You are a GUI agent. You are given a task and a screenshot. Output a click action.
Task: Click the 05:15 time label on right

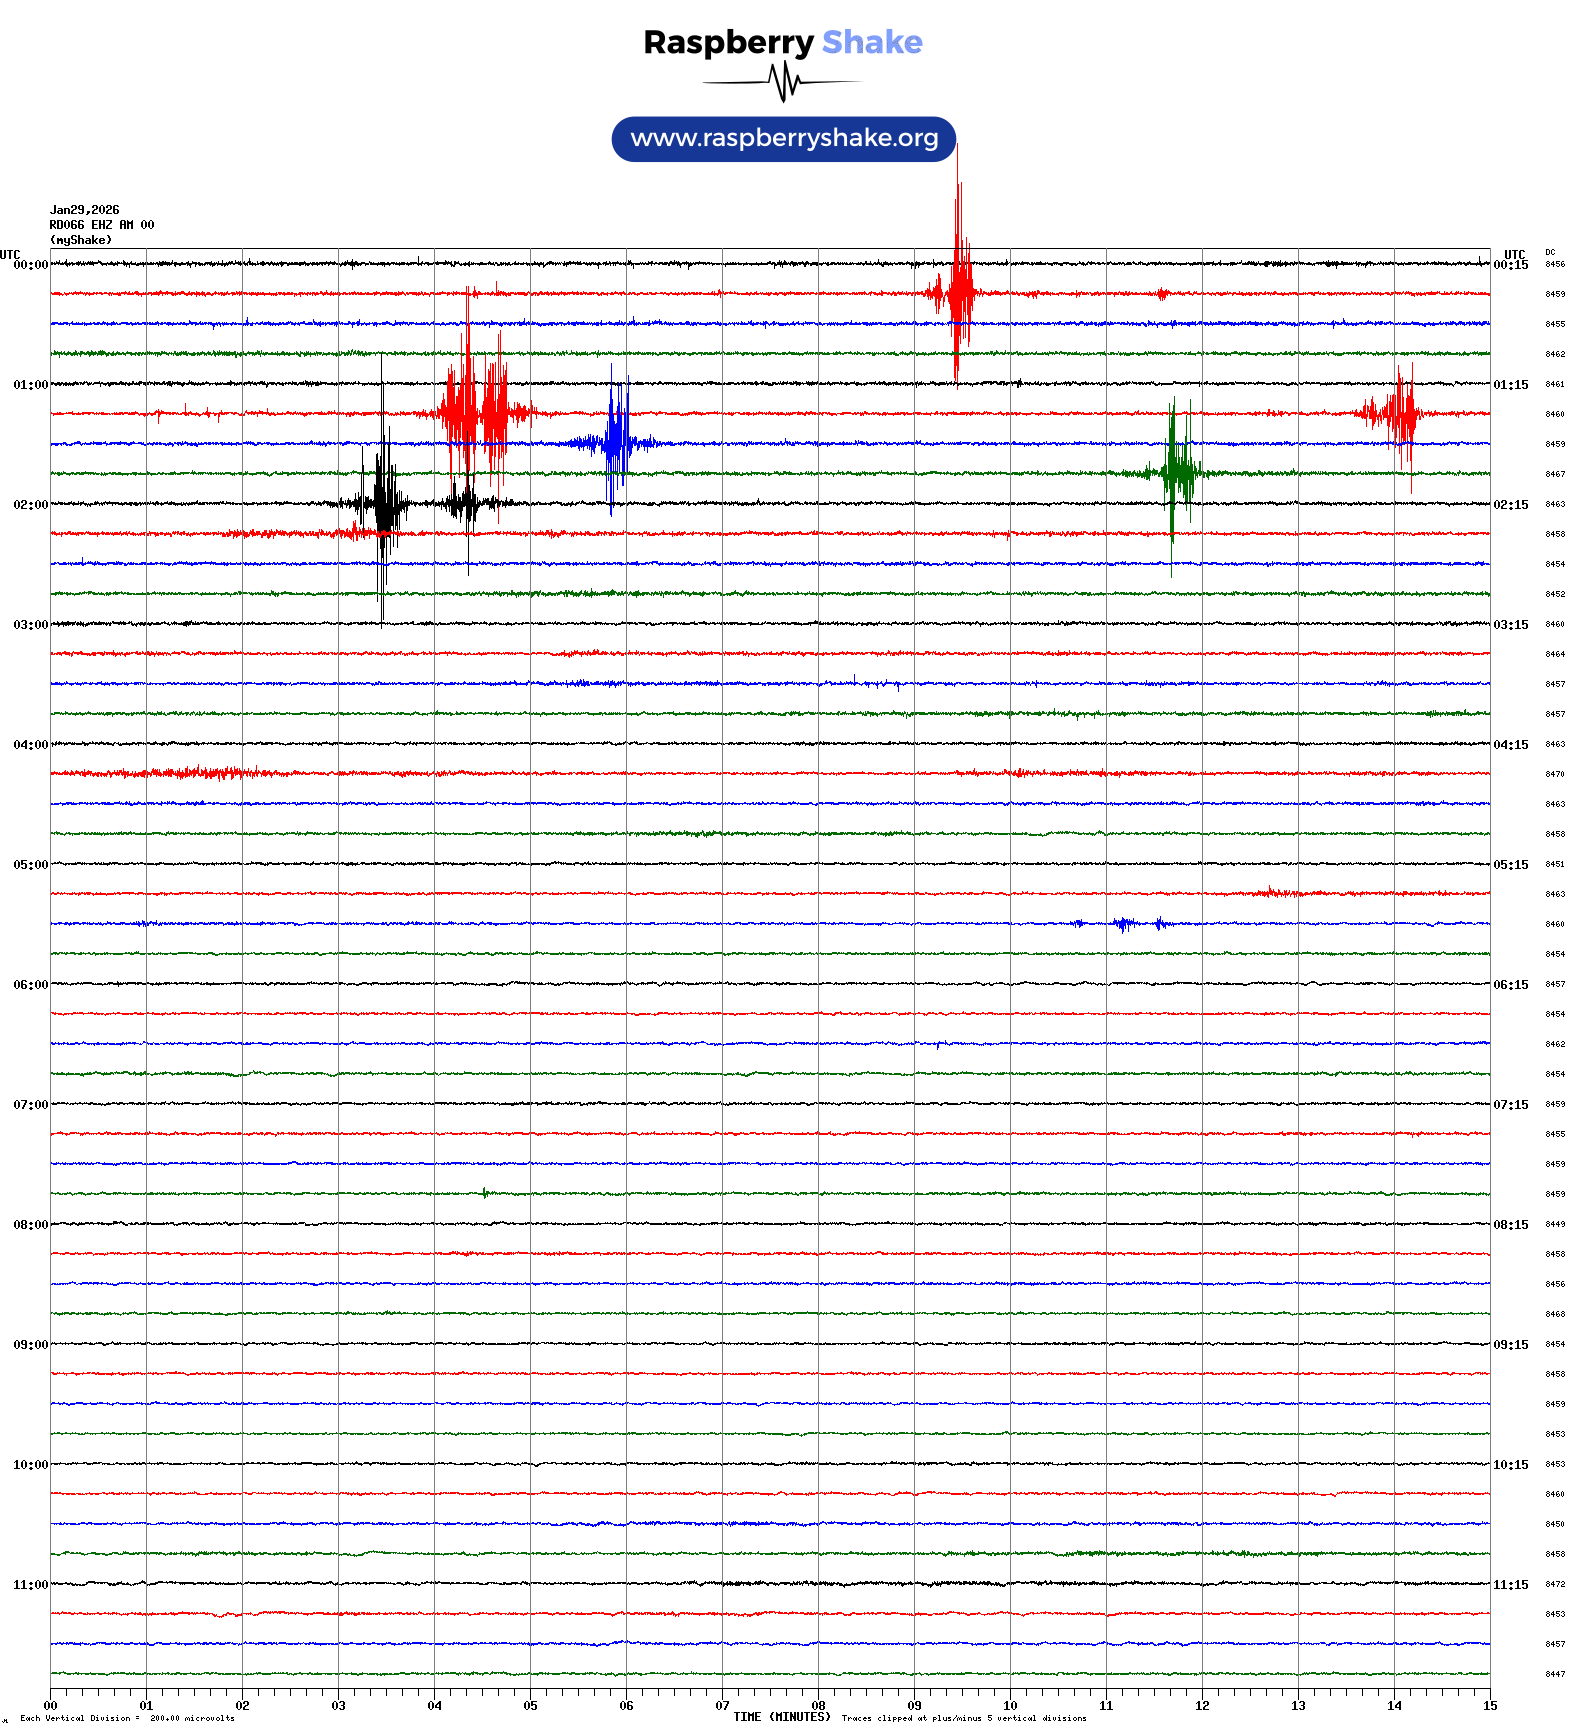pyautogui.click(x=1510, y=865)
